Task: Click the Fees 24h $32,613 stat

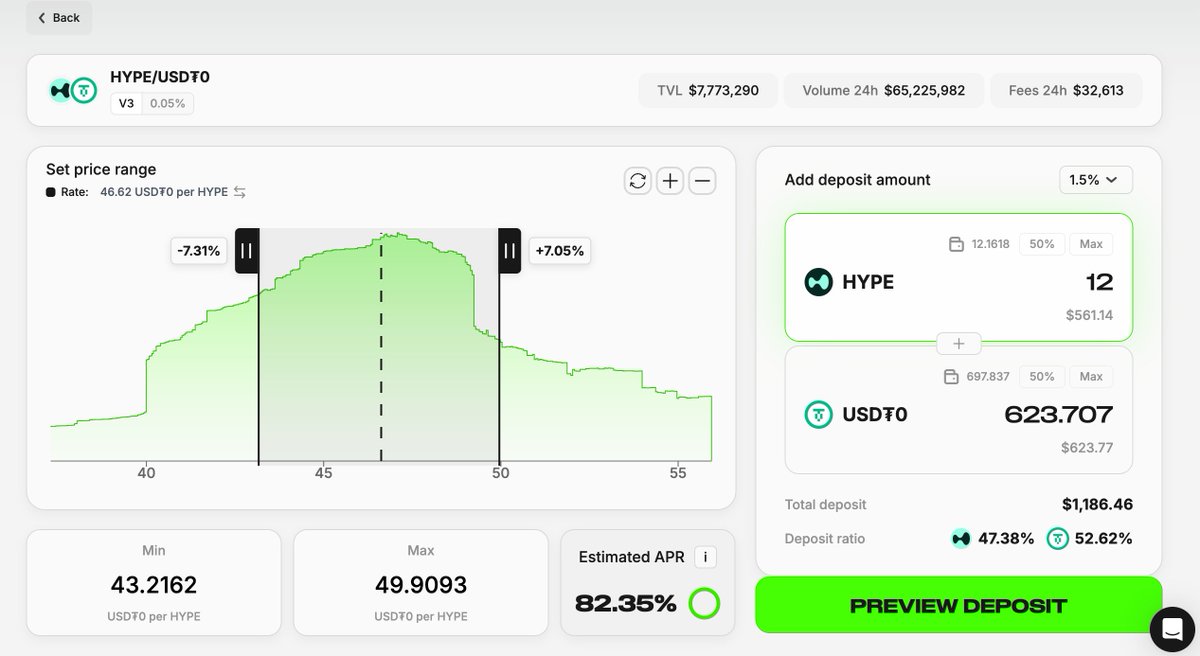Action: [1066, 90]
